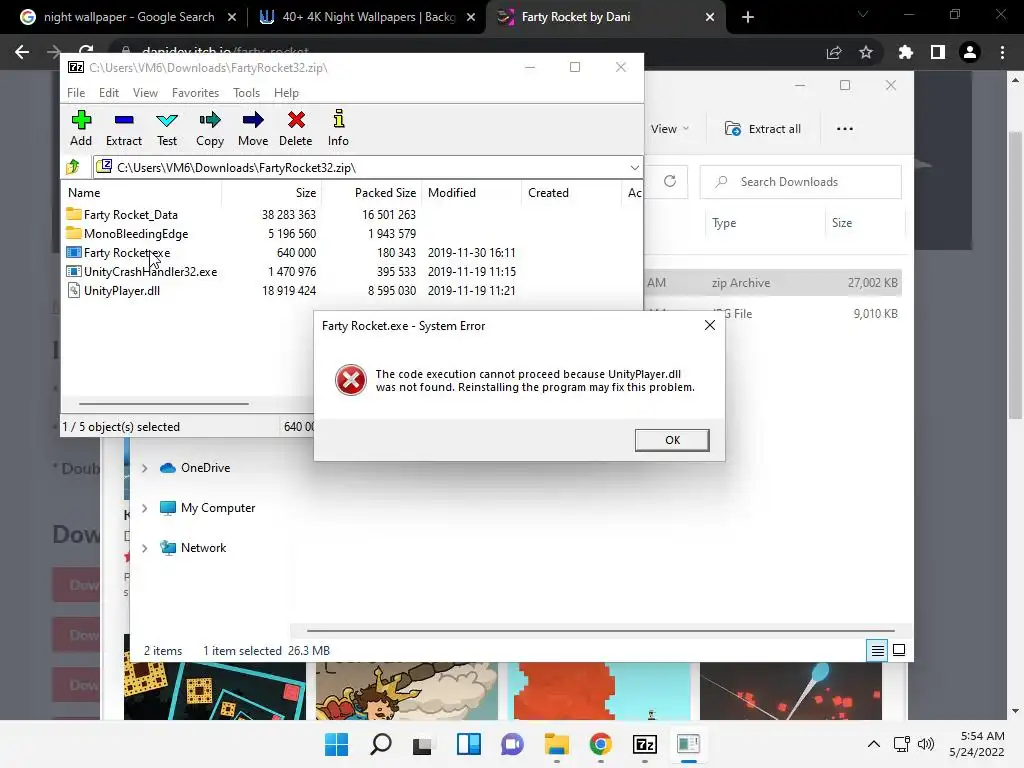Open the Chrome profile avatar
This screenshot has height=768, width=1024.
(x=970, y=52)
